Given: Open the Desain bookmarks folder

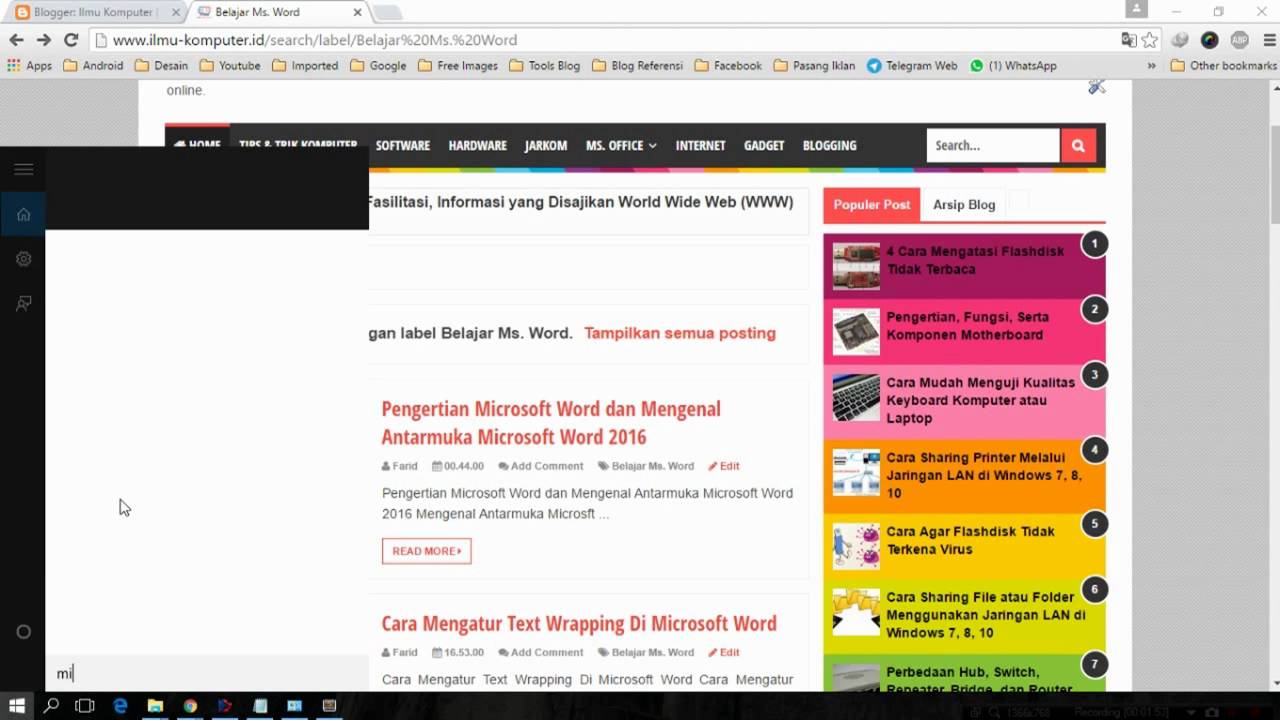Looking at the screenshot, I should [161, 66].
